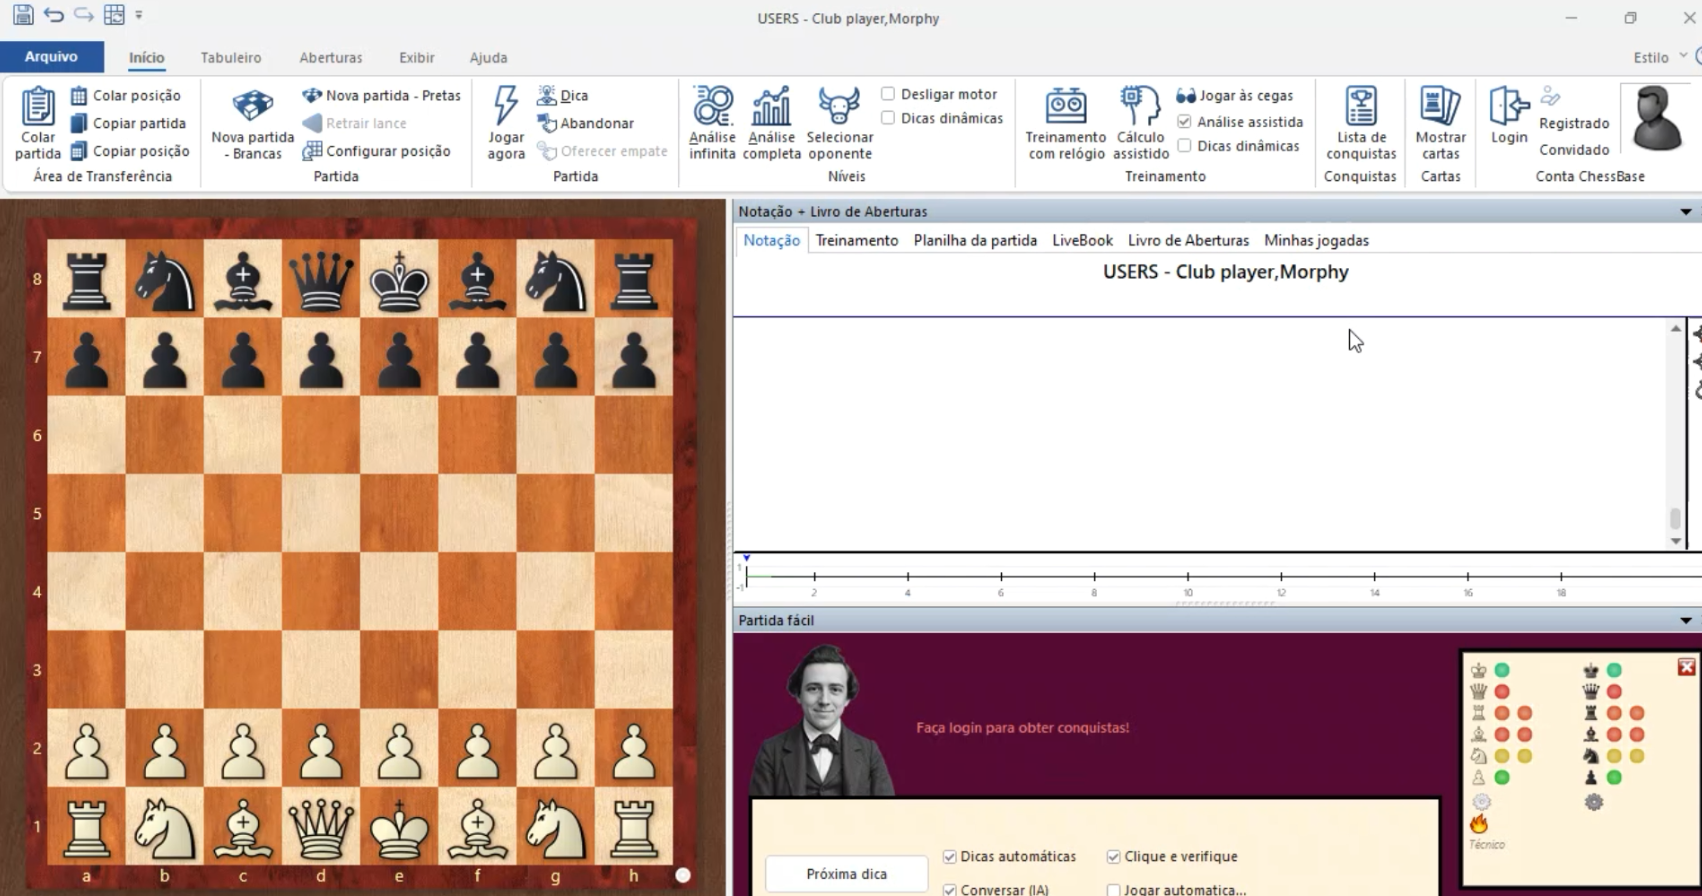
Task: Switch to the Tabuleiro ribbon tab
Action: pyautogui.click(x=231, y=57)
